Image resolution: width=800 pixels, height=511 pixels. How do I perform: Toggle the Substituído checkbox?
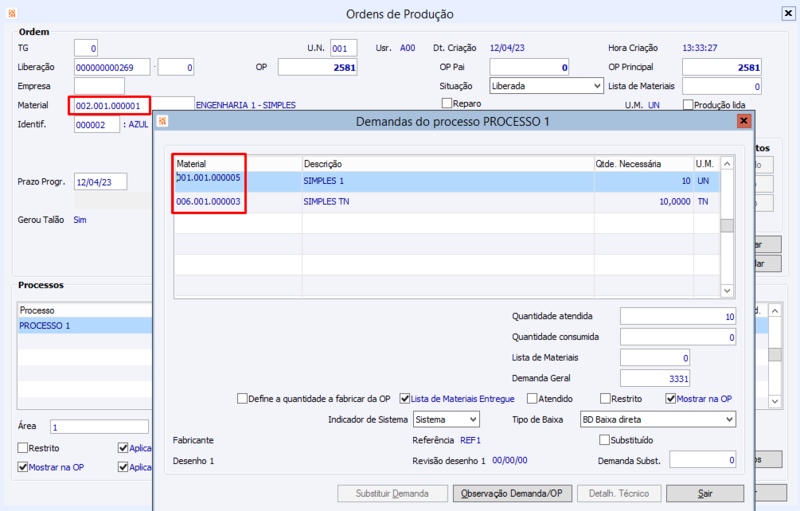point(605,440)
